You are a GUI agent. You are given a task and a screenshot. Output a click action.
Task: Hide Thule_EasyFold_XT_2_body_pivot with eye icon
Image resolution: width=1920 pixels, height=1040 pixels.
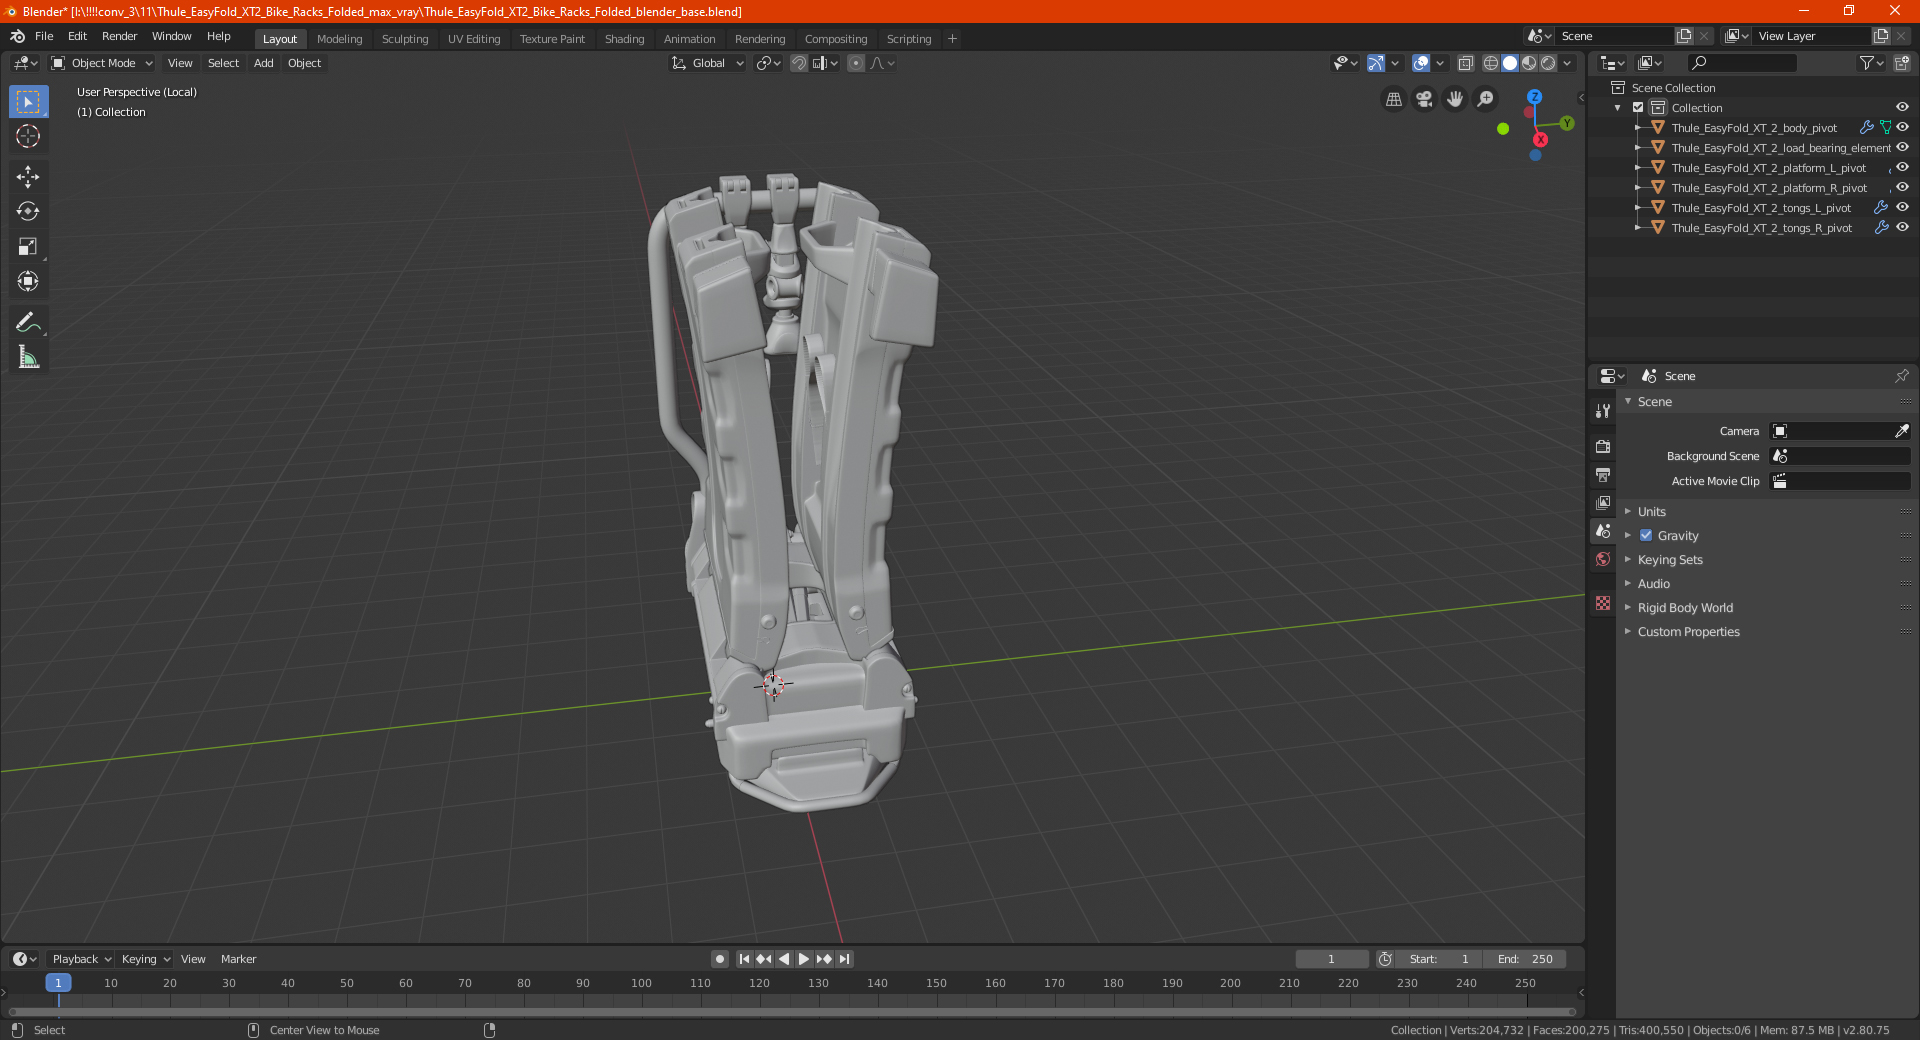pyautogui.click(x=1902, y=128)
